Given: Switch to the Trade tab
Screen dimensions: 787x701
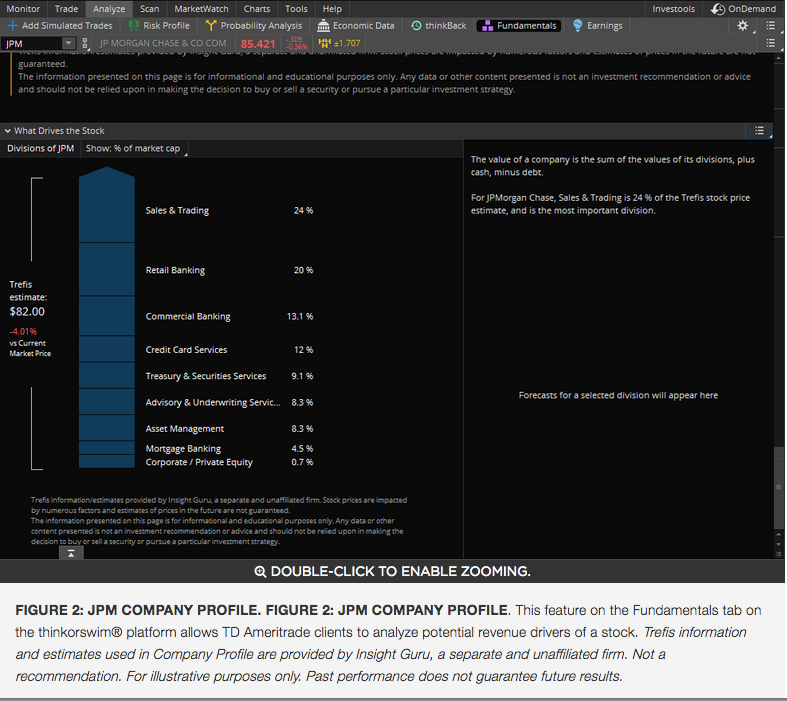Looking at the screenshot, I should [x=66, y=9].
